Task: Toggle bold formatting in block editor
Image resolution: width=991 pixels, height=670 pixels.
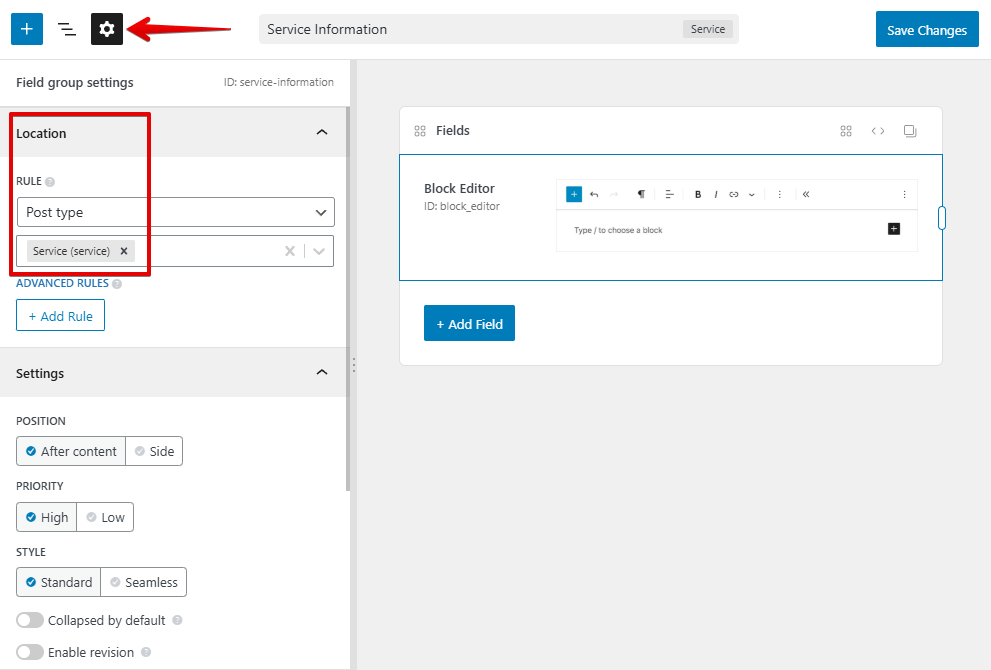Action: (x=698, y=194)
